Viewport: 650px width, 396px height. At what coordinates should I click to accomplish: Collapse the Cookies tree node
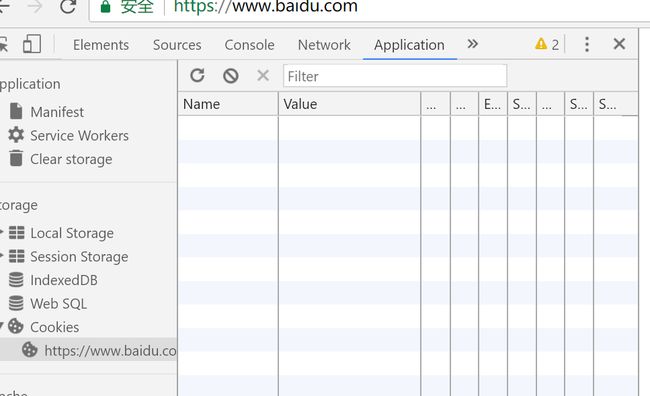tap(1, 327)
